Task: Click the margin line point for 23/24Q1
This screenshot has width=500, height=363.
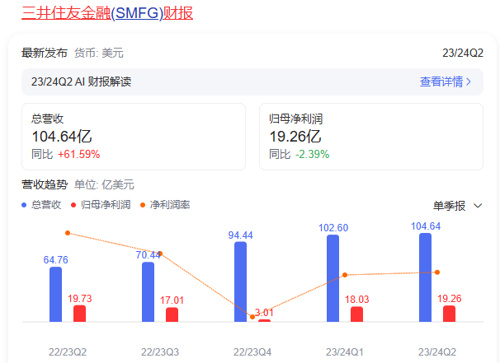Action: [345, 275]
